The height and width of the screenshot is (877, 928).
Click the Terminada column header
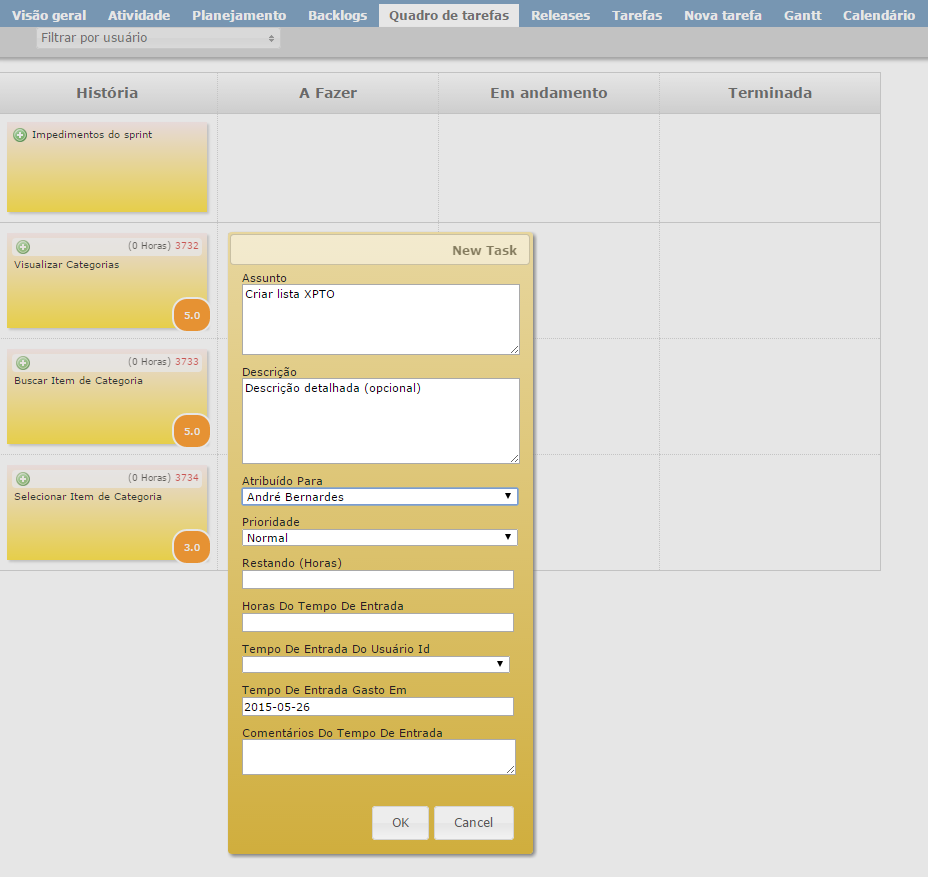769,93
